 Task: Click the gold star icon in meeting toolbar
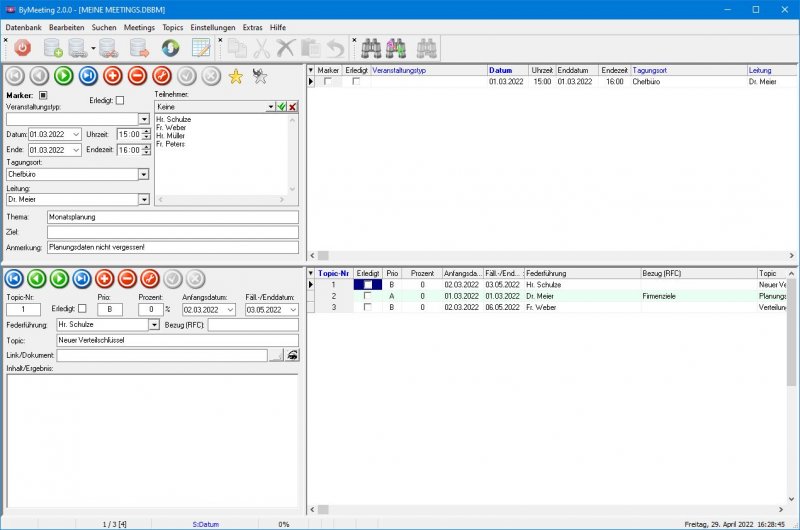pyautogui.click(x=236, y=76)
